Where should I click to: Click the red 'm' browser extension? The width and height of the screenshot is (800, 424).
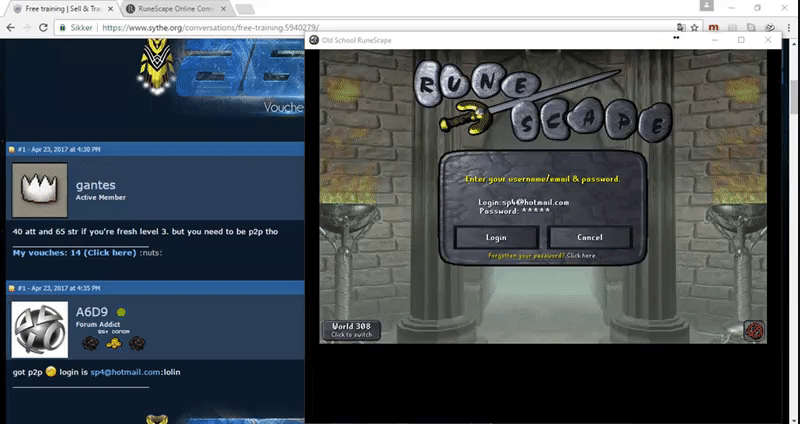point(714,28)
